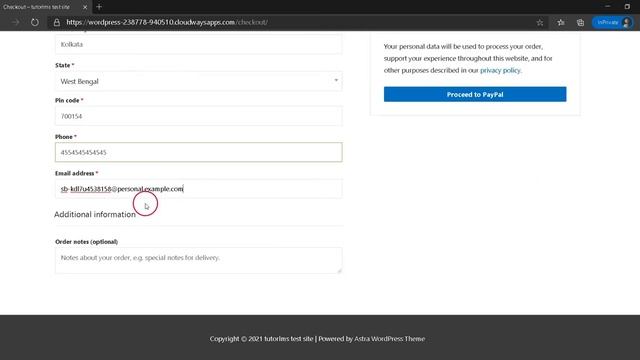640x360 pixels.
Task: Click Proceed to PayPal button
Action: point(475,94)
